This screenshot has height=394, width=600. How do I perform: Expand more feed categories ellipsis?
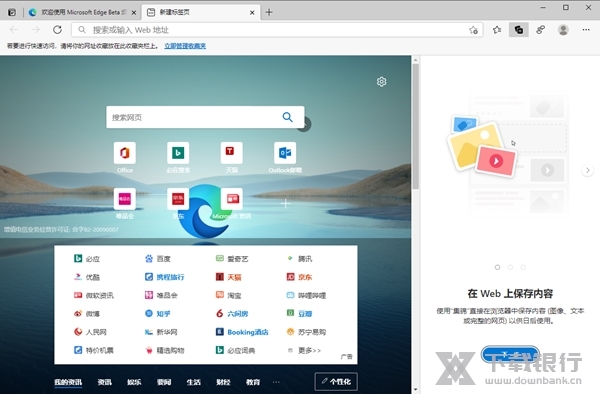click(x=276, y=382)
